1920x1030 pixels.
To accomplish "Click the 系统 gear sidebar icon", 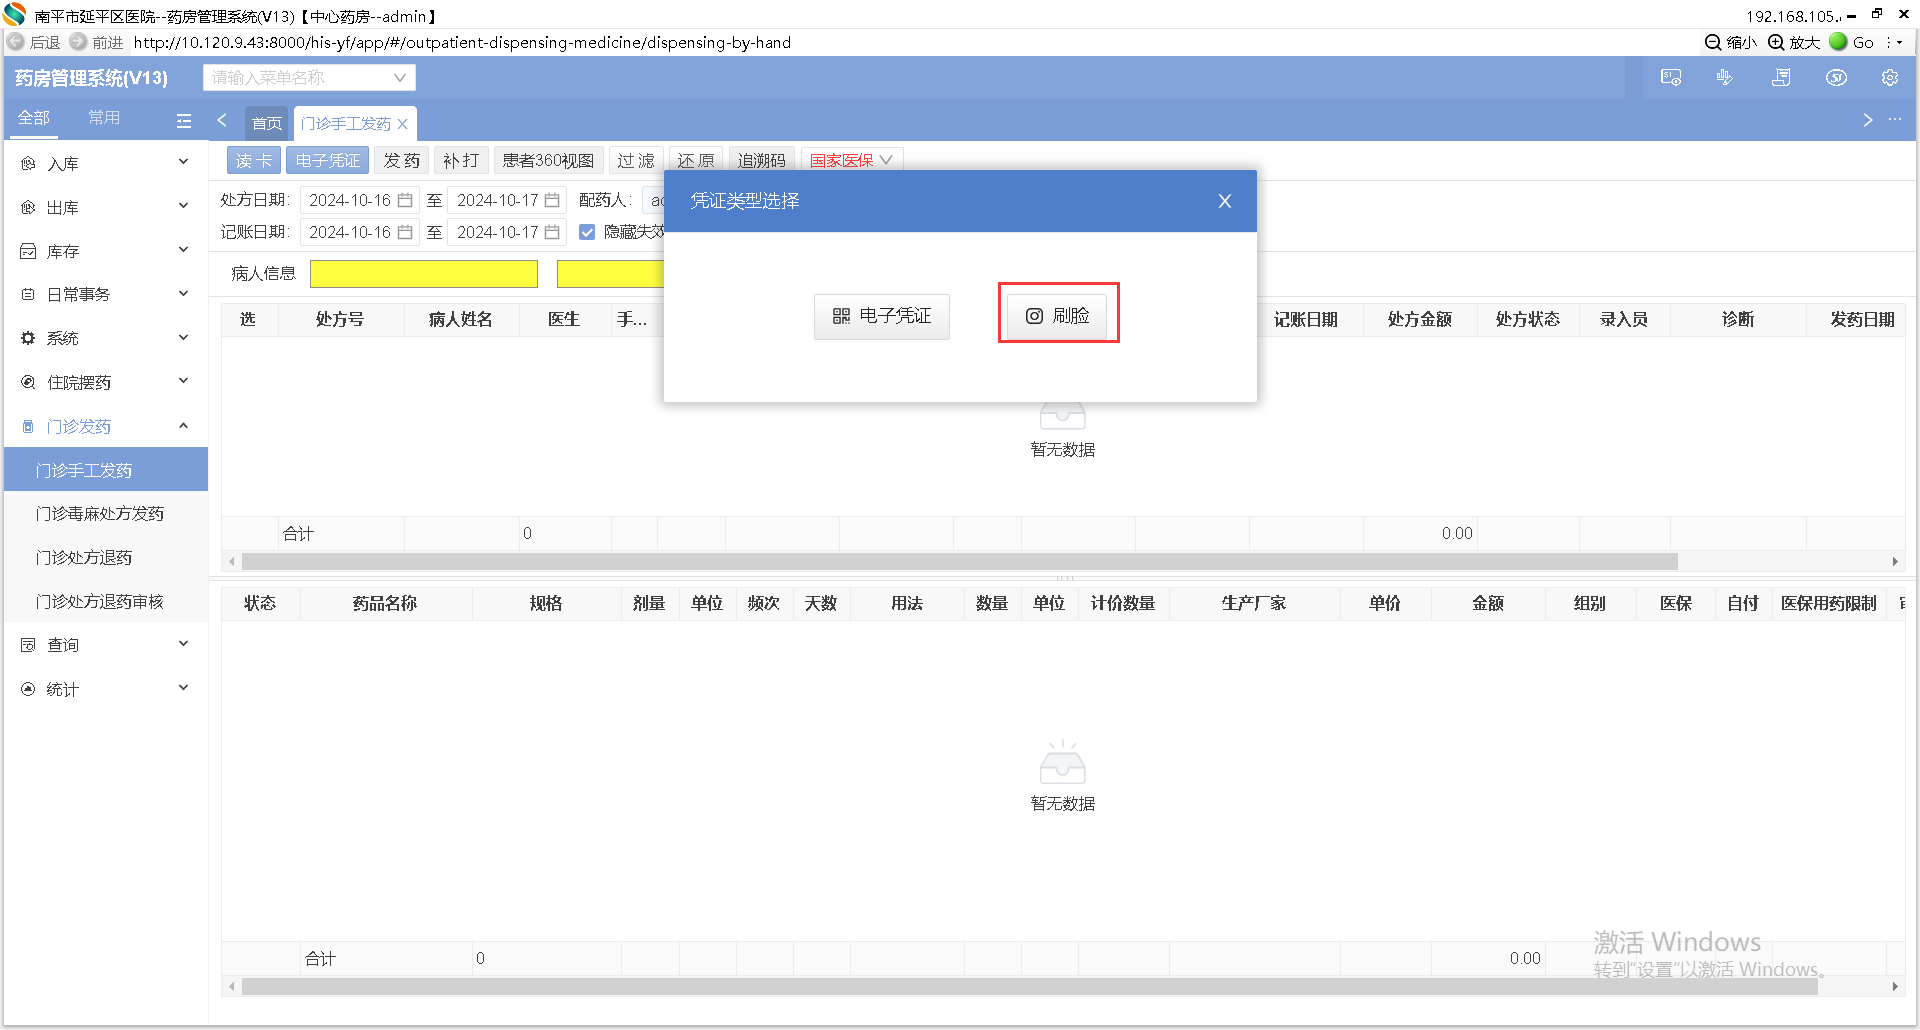I will [28, 339].
